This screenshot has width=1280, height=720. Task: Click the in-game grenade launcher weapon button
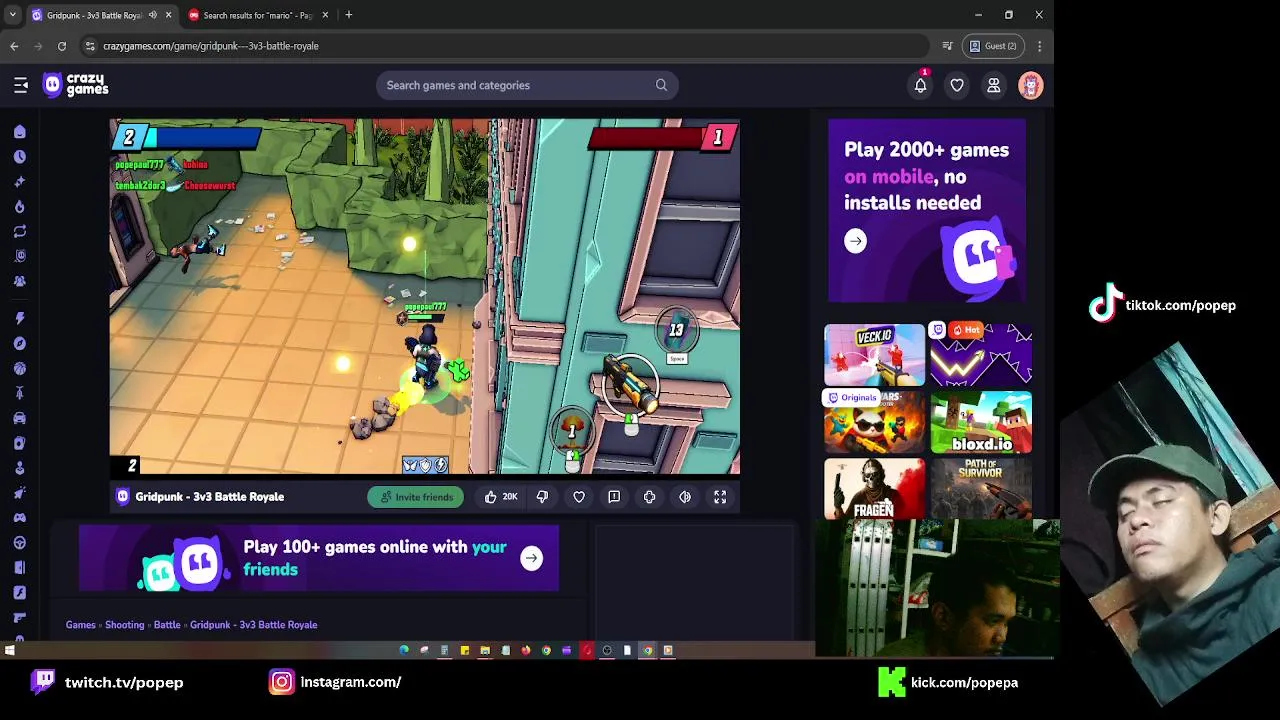[x=630, y=387]
